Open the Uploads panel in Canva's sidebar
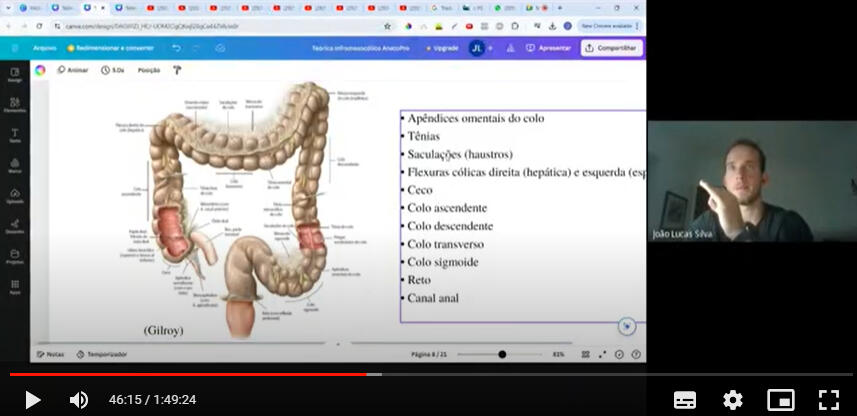Image resolution: width=857 pixels, height=416 pixels. tap(15, 196)
